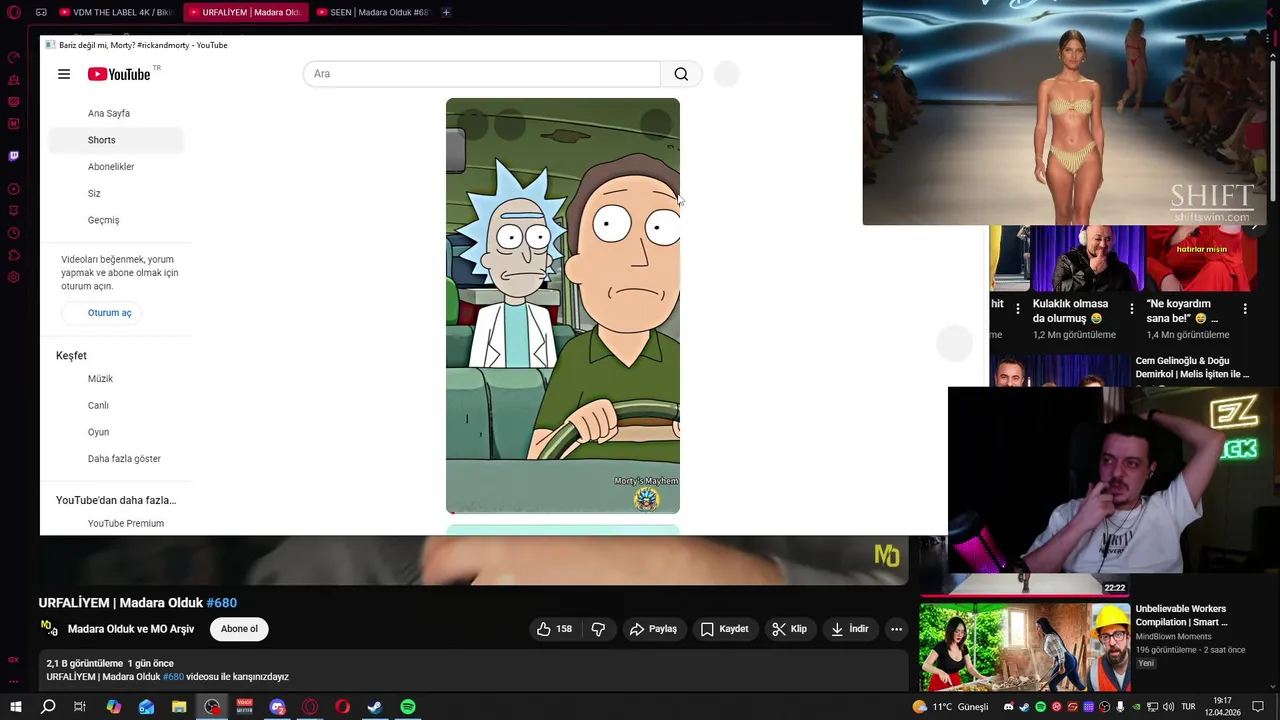Click the 11°C Güneşli weather widget
Screen dimensions: 1280x720
[x=951, y=707]
